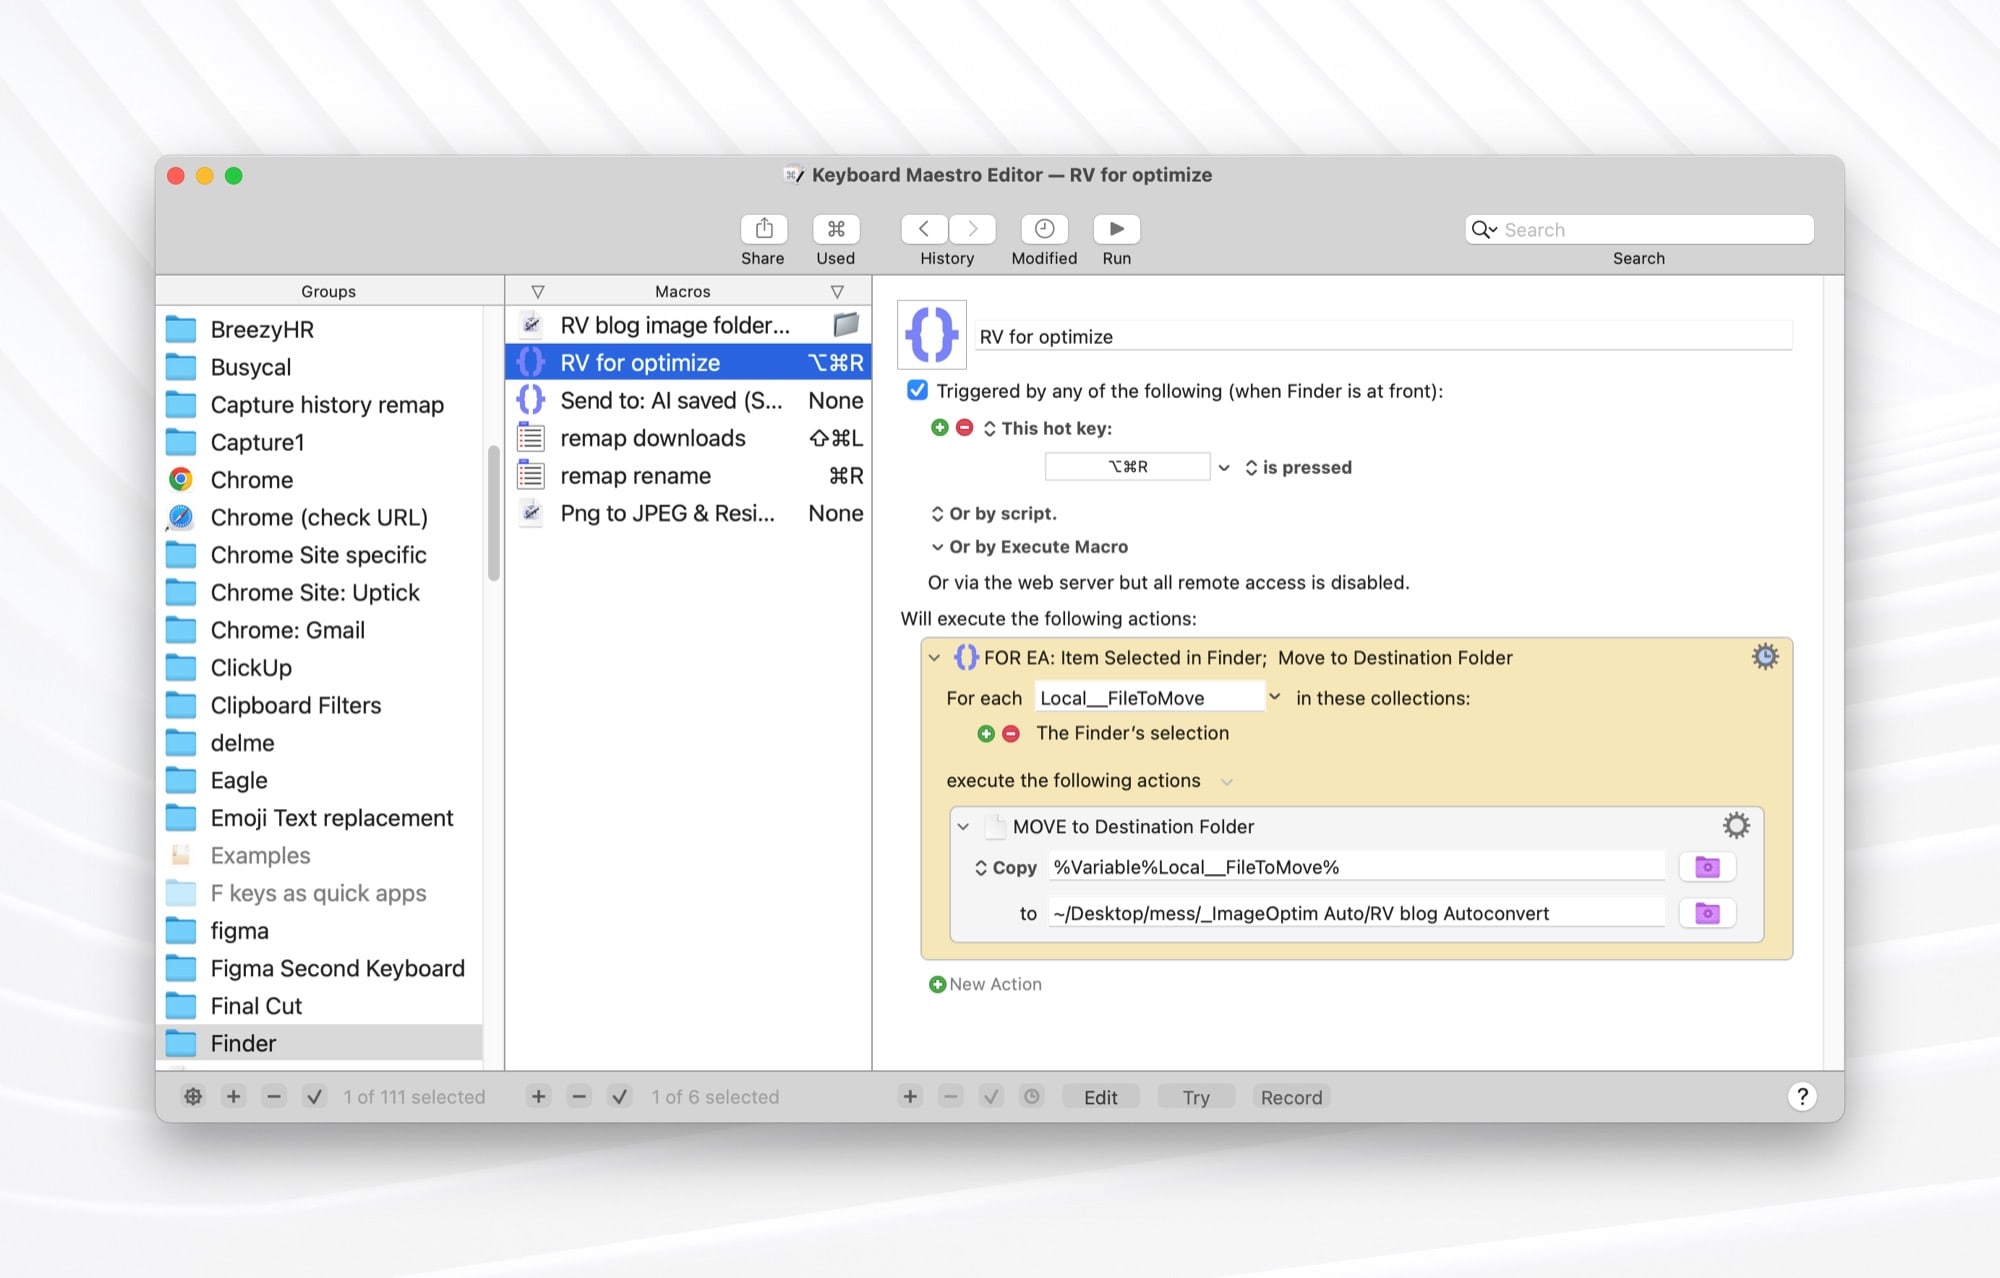Click the %Variable%Local__FileToMove% source field
This screenshot has width=2000, height=1278.
tap(1357, 867)
